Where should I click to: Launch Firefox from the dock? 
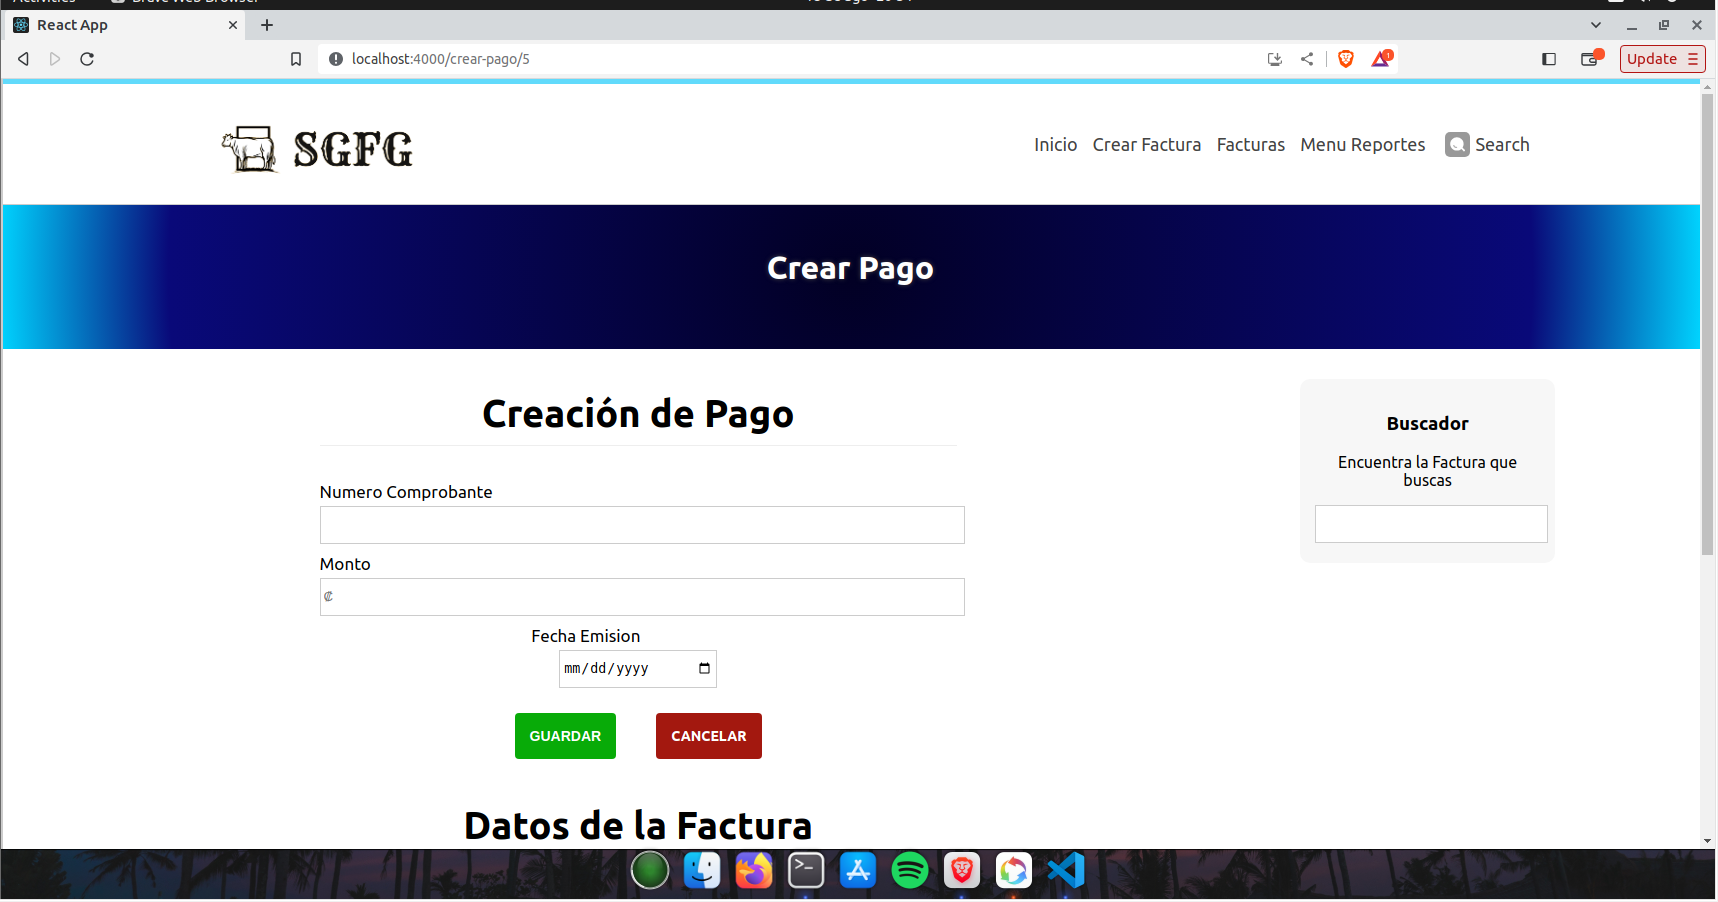coord(754,870)
